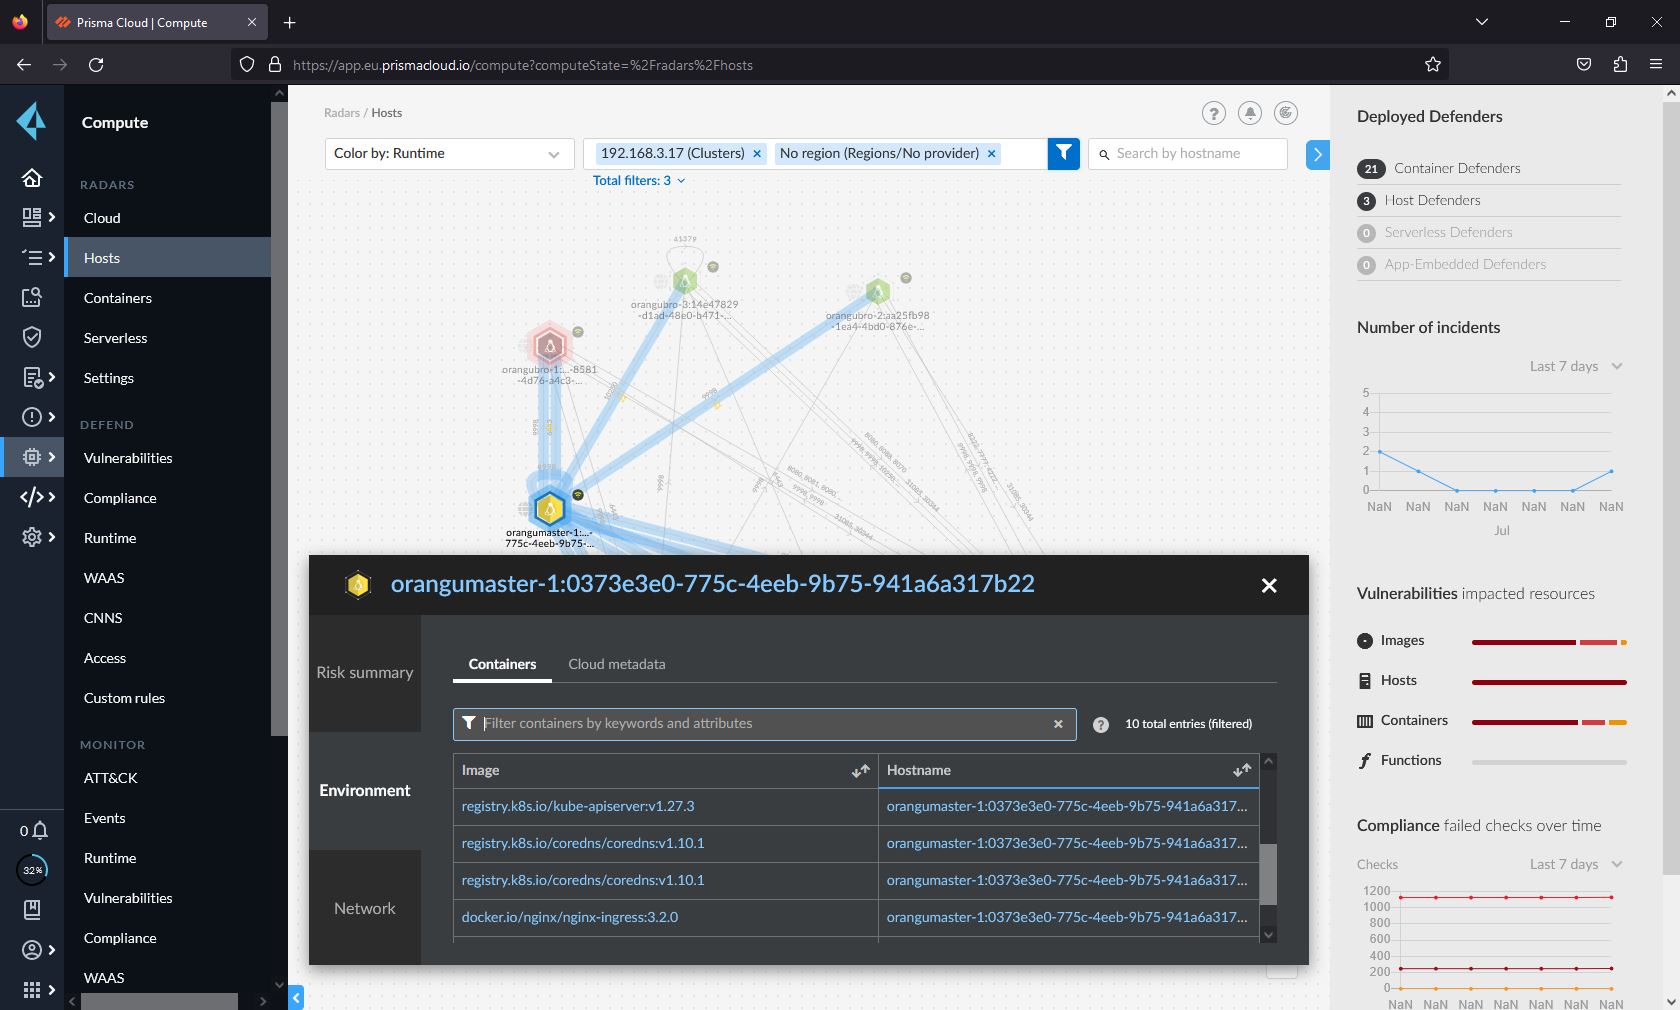Image resolution: width=1680 pixels, height=1010 pixels.
Task: Open Serverless radar menu item
Action: coord(115,338)
